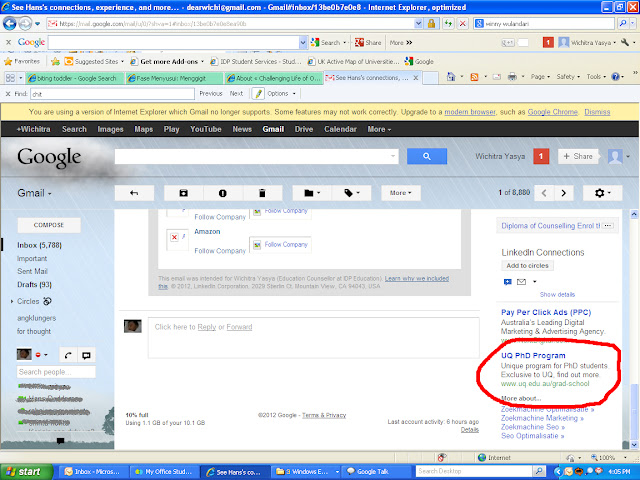Archive the email with the archive icon
Image resolution: width=640 pixels, height=480 pixels.
click(x=184, y=193)
